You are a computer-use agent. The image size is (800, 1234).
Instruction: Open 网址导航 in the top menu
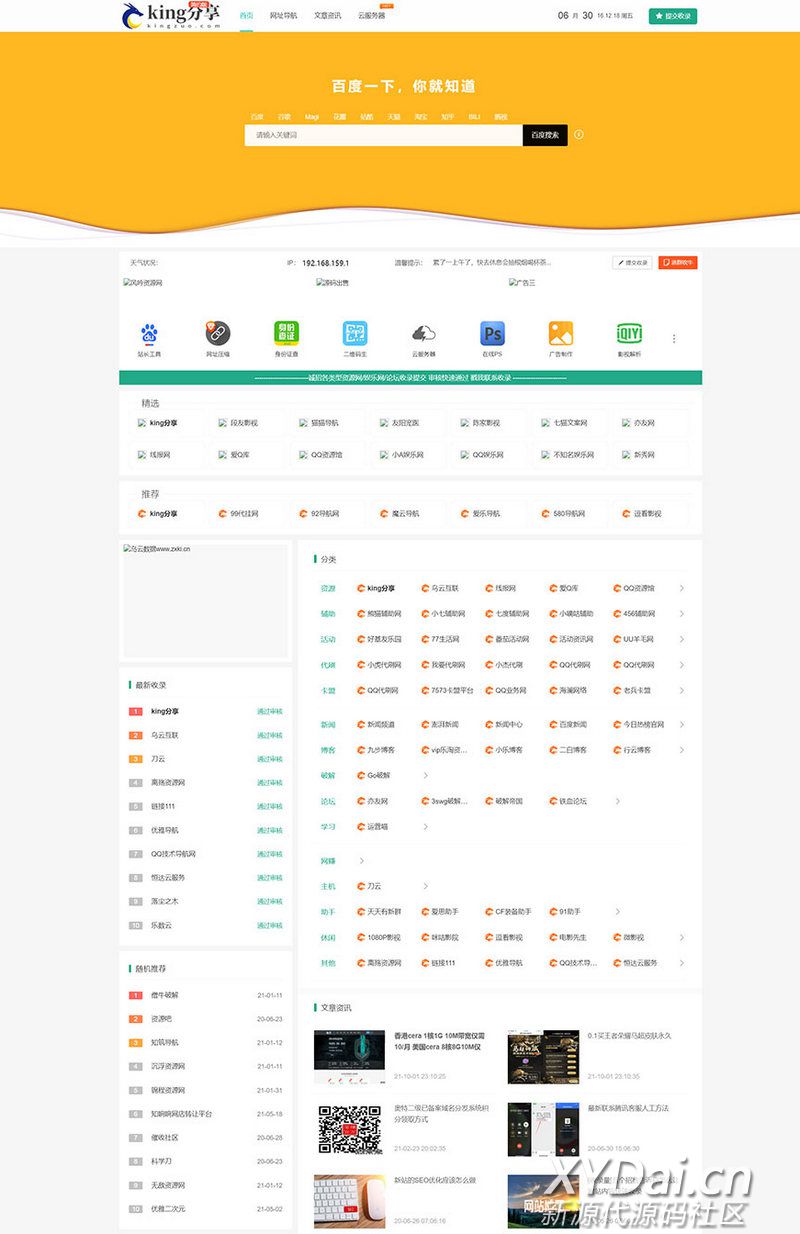pyautogui.click(x=283, y=16)
